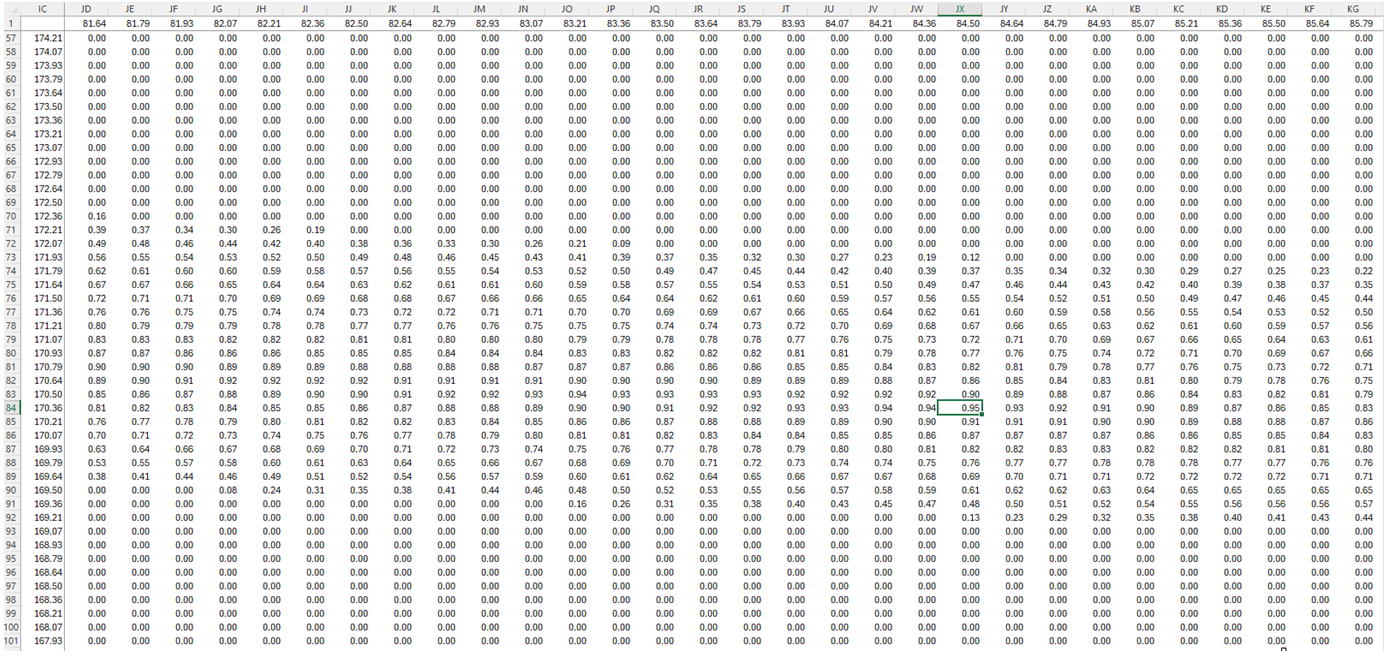Click cell 84.50 in row 1
This screenshot has width=1389, height=663.
(961, 23)
